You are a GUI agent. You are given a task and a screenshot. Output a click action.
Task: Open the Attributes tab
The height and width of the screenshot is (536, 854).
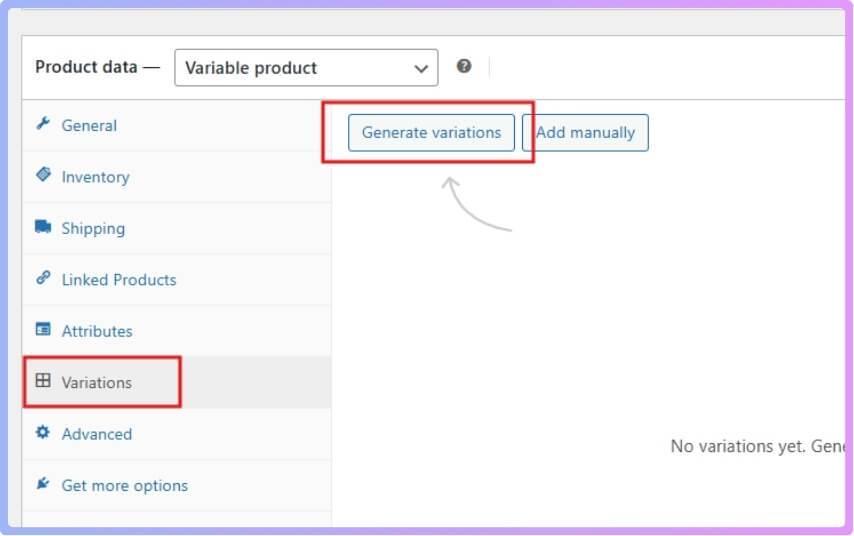[176, 331]
